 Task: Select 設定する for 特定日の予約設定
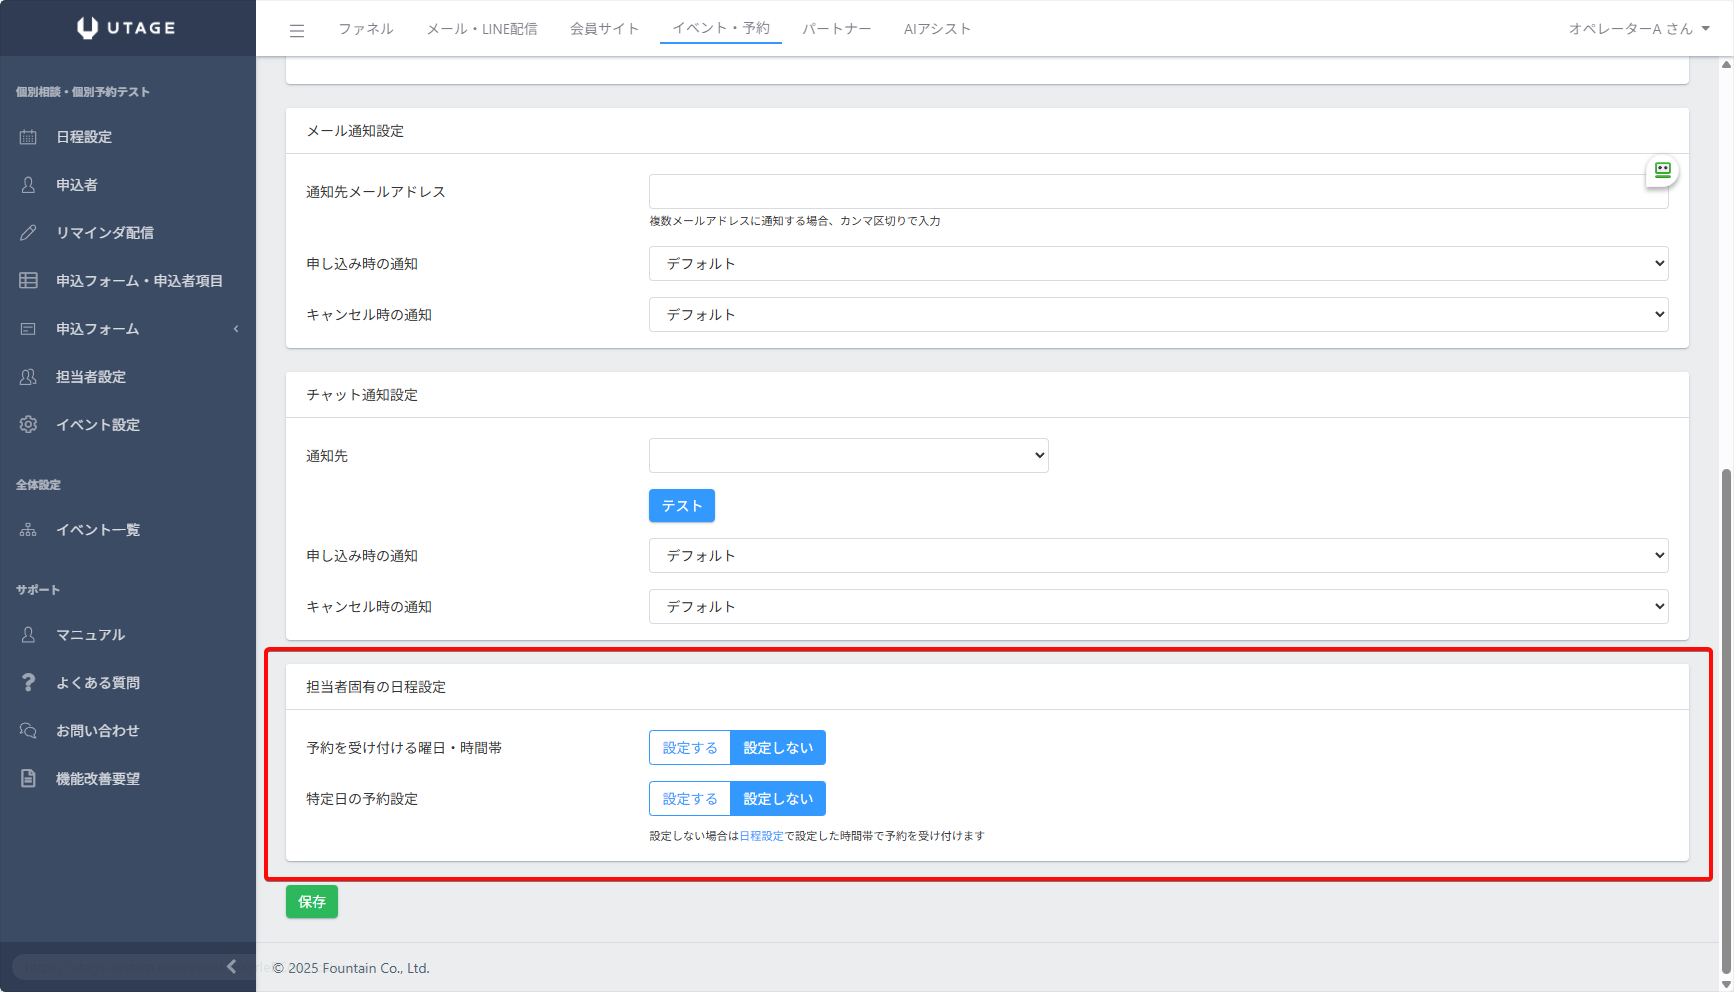tap(690, 799)
